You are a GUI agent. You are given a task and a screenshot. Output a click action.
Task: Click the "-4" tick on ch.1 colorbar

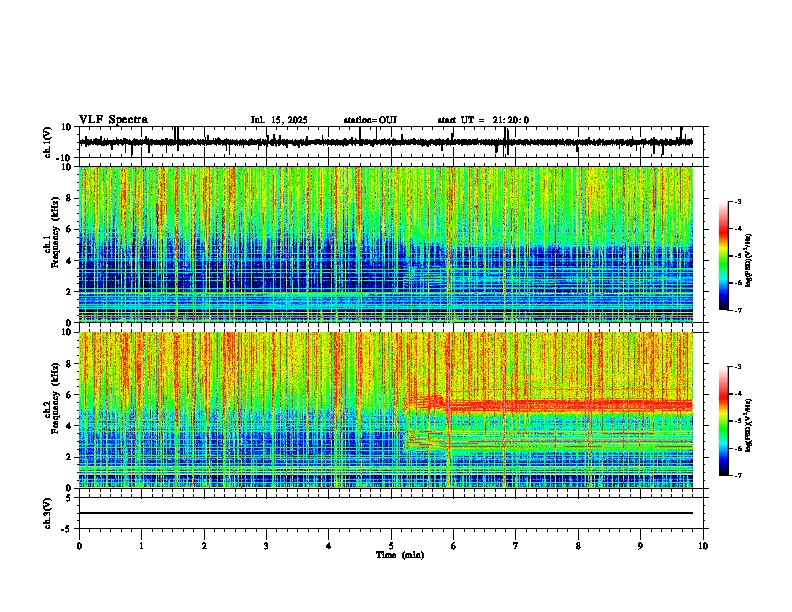point(737,229)
